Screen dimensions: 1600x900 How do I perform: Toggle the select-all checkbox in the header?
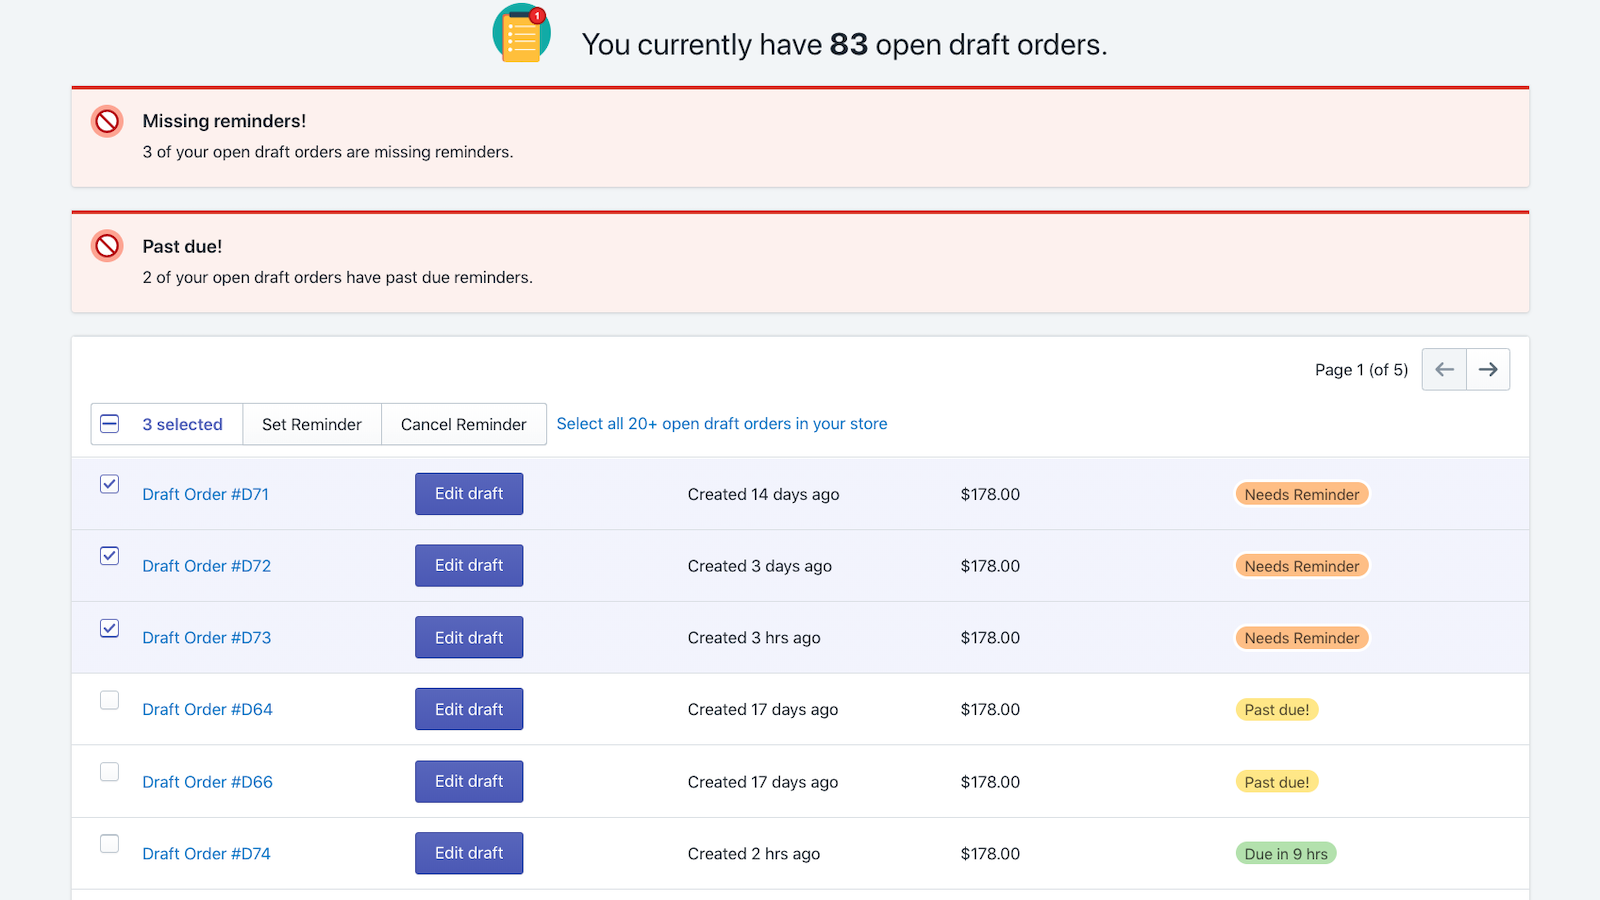(x=109, y=424)
